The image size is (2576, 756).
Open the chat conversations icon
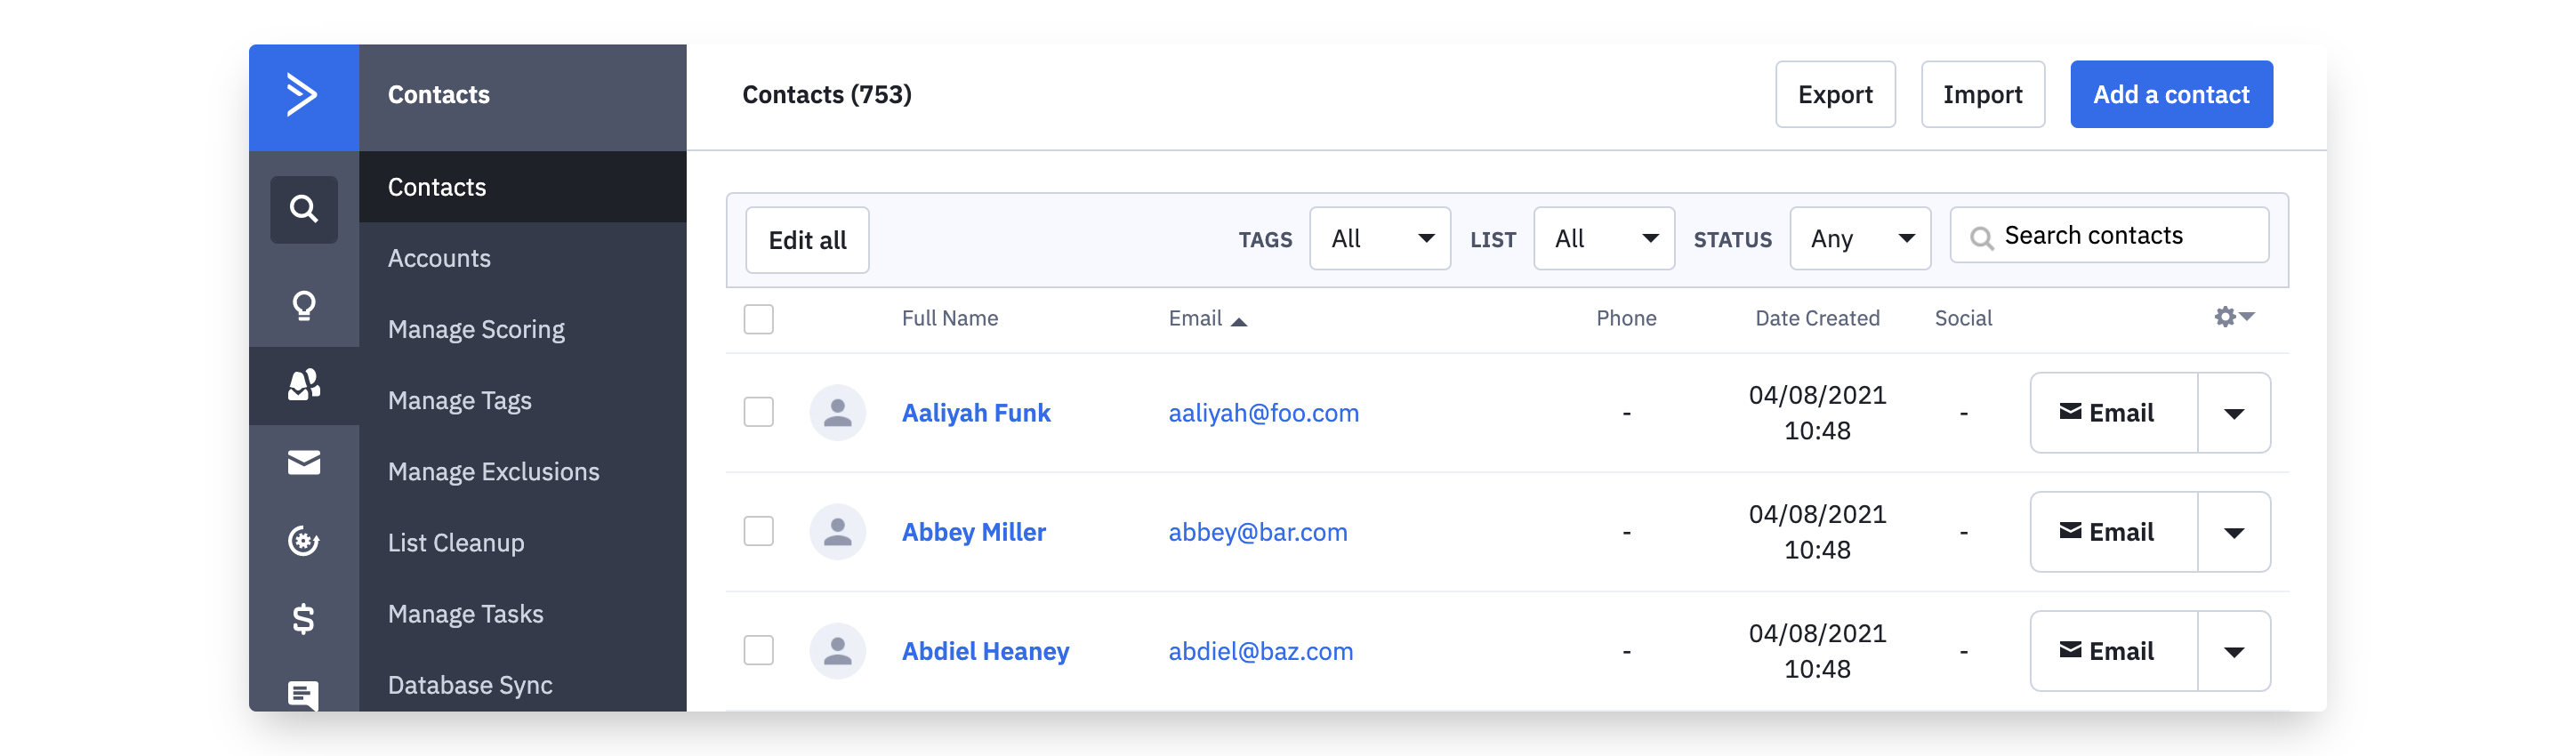(304, 694)
